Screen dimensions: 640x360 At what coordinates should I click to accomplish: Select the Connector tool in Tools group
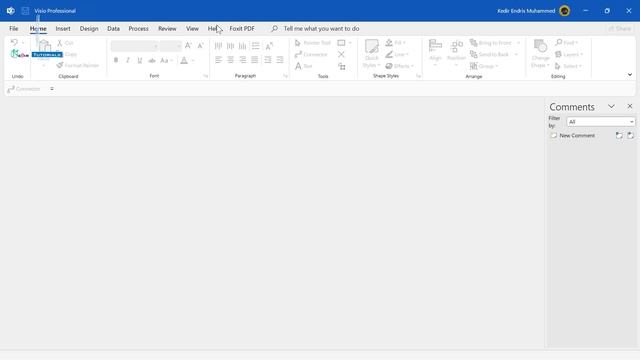point(311,54)
